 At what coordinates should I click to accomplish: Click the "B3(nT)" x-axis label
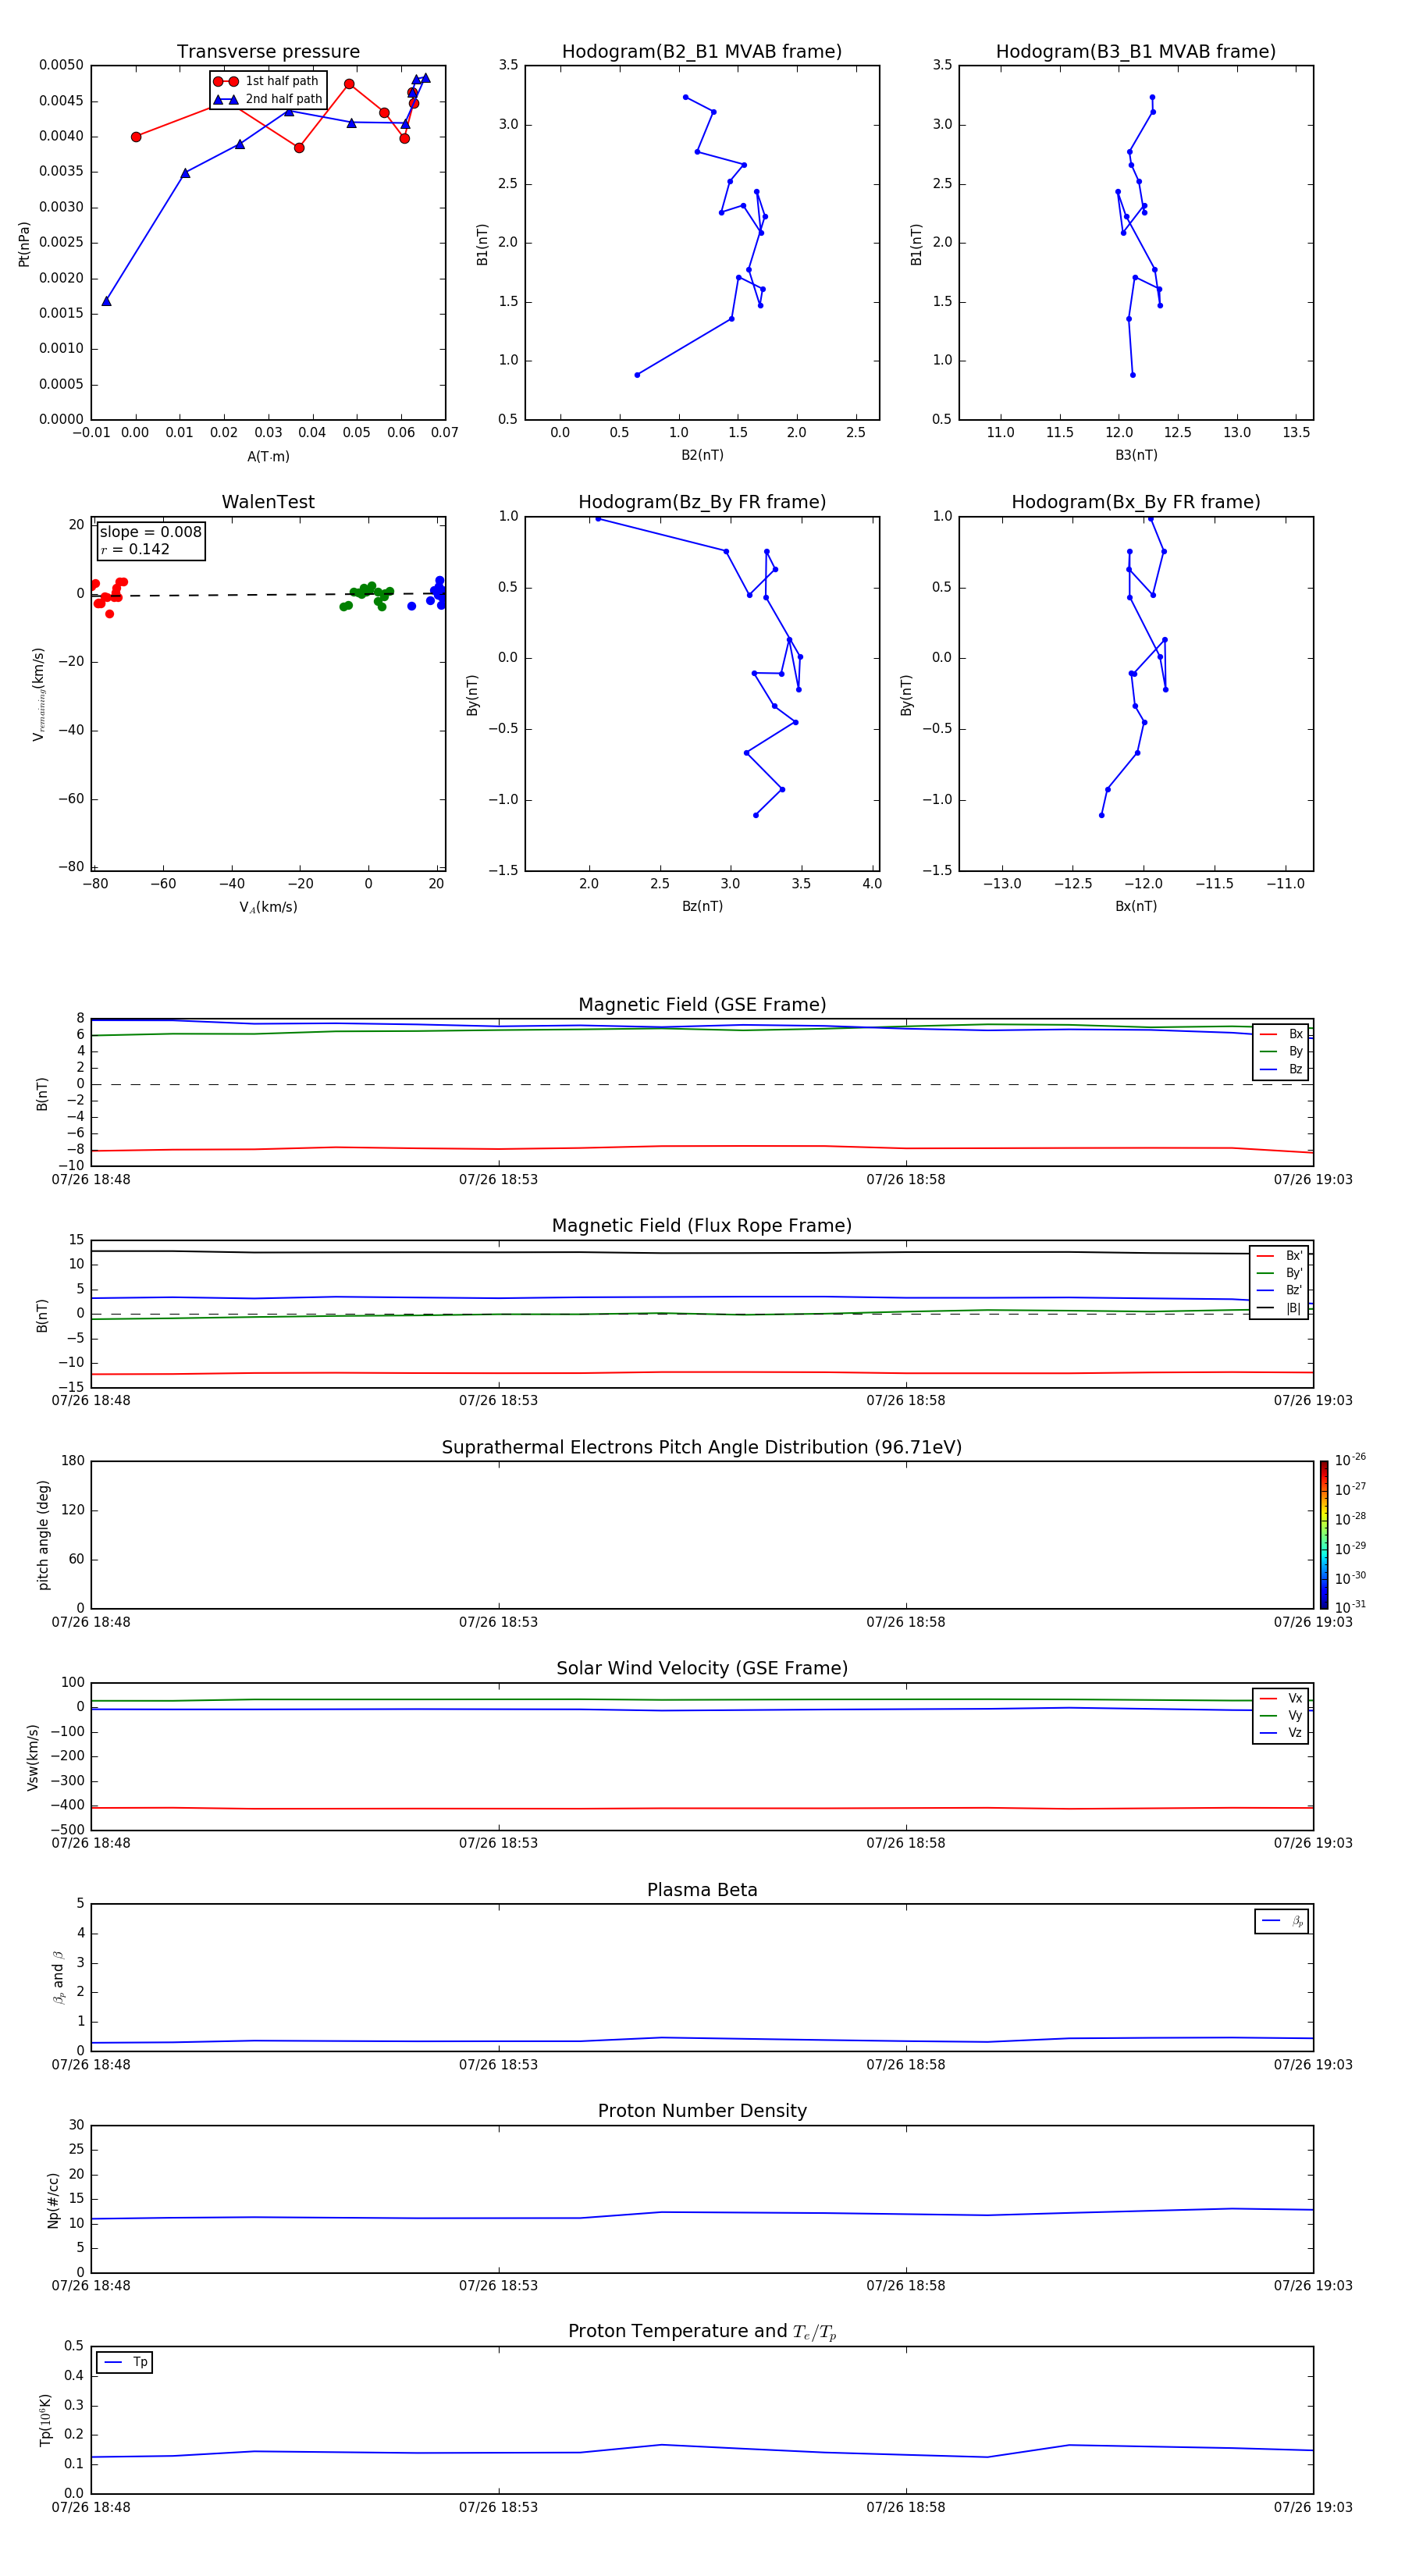(1136, 455)
